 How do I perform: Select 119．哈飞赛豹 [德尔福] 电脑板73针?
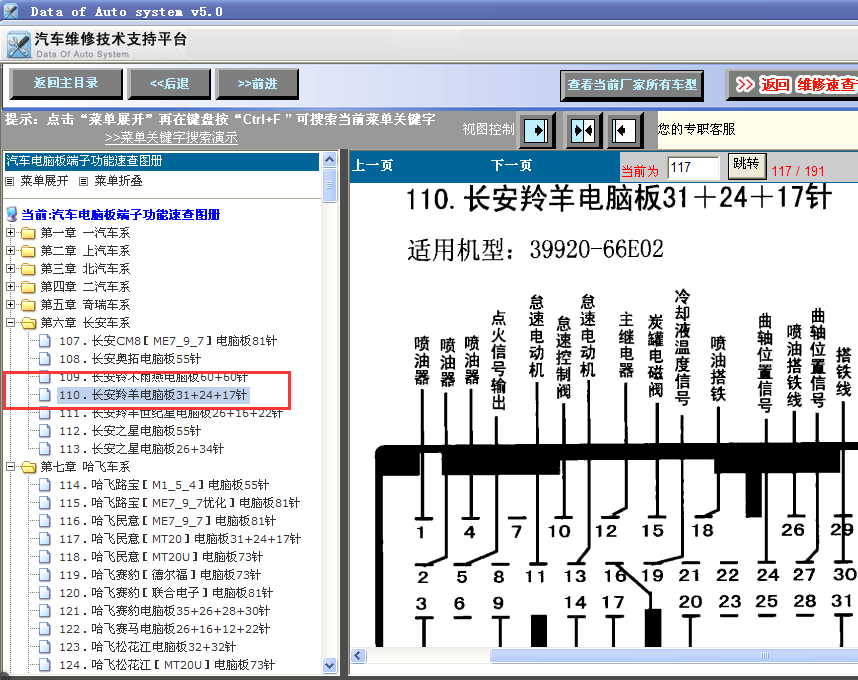tap(160, 575)
